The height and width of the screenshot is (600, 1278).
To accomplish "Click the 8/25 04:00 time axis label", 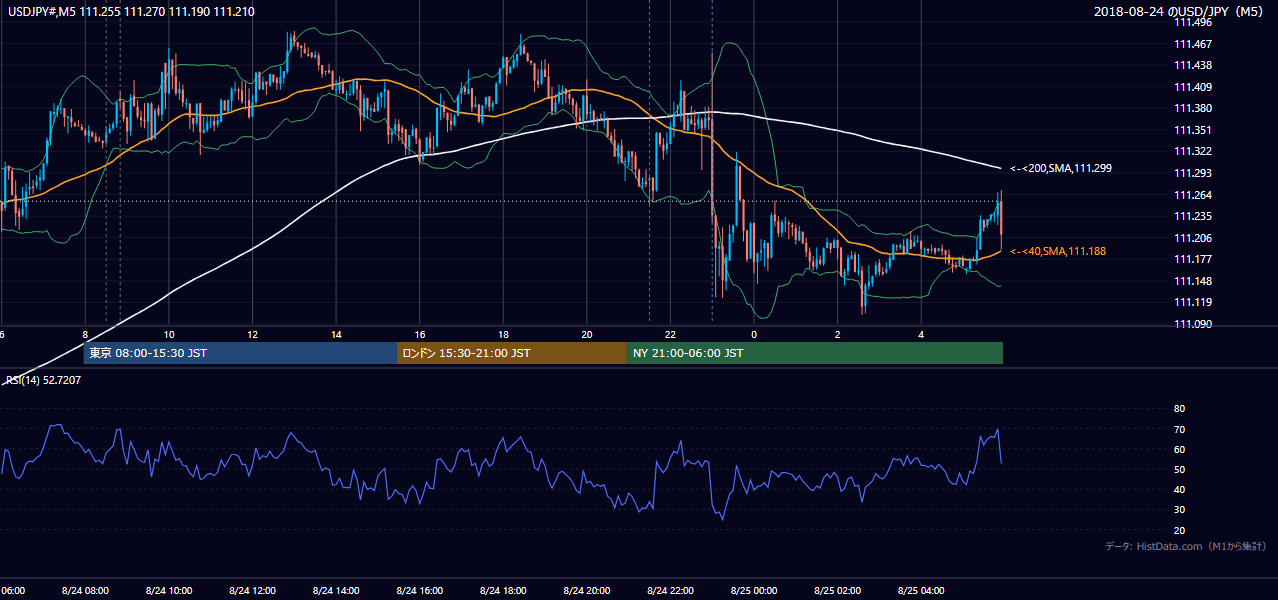I will click(920, 591).
